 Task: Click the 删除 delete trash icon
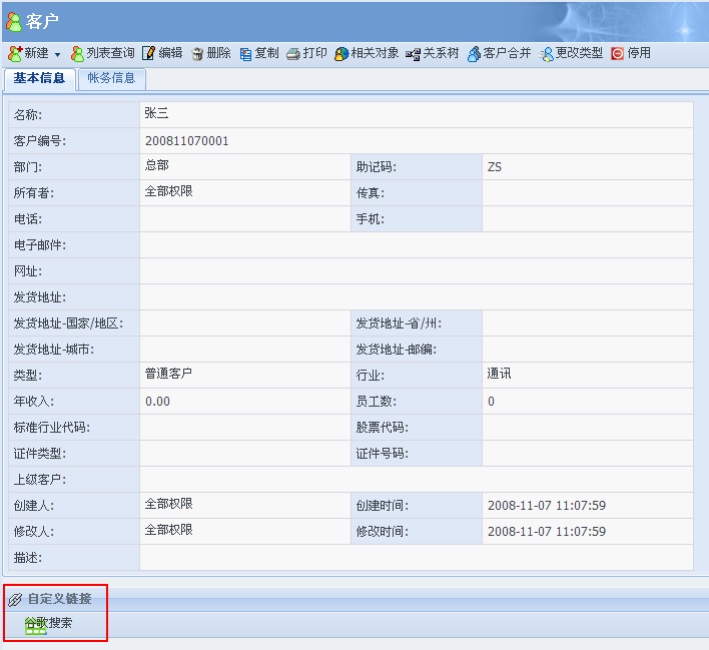(x=198, y=54)
